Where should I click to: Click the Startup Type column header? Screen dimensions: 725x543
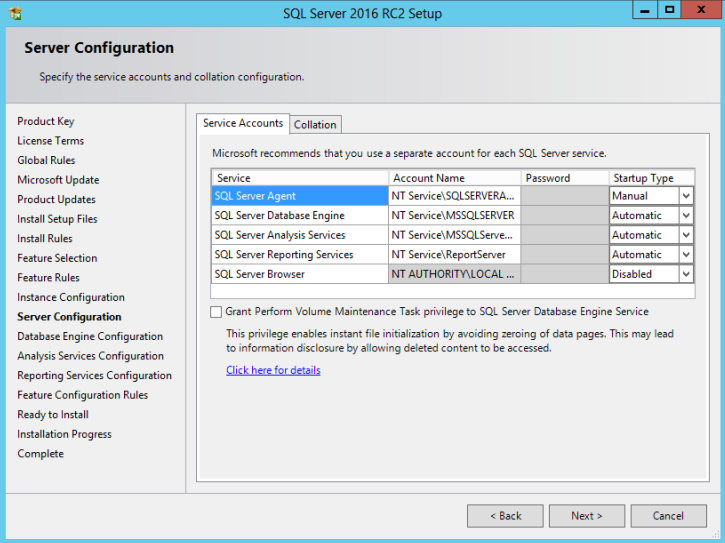[651, 178]
